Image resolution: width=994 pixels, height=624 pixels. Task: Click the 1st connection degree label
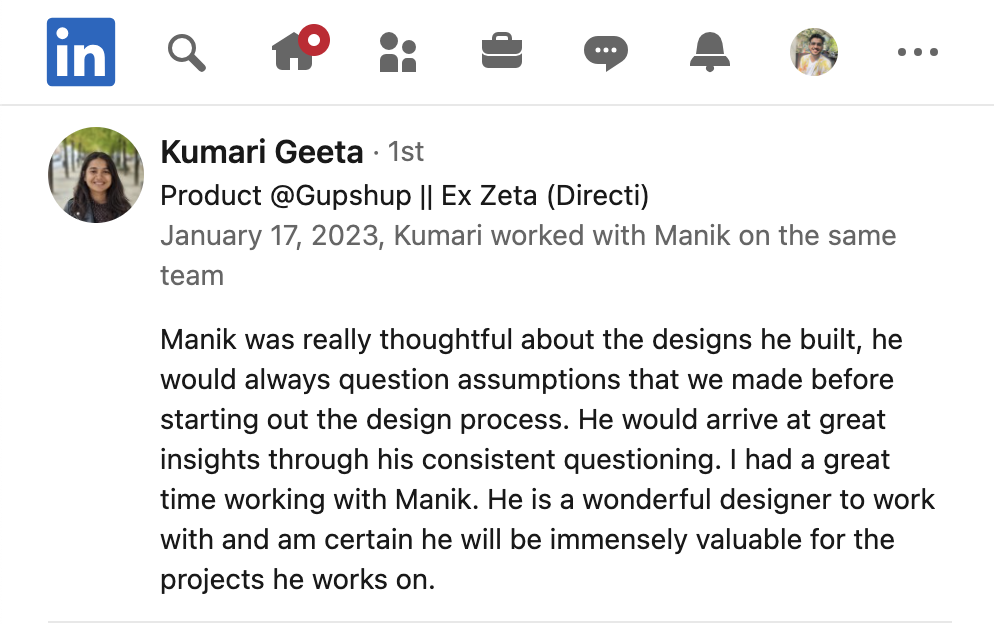[406, 152]
